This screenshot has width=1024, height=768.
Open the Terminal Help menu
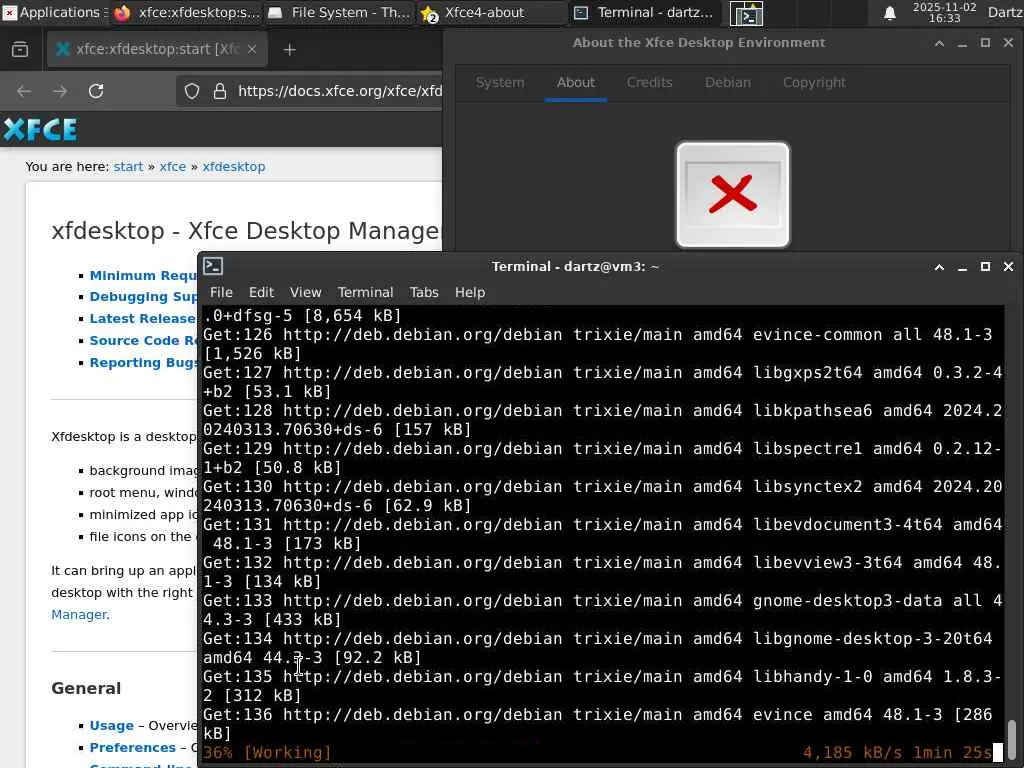(470, 293)
